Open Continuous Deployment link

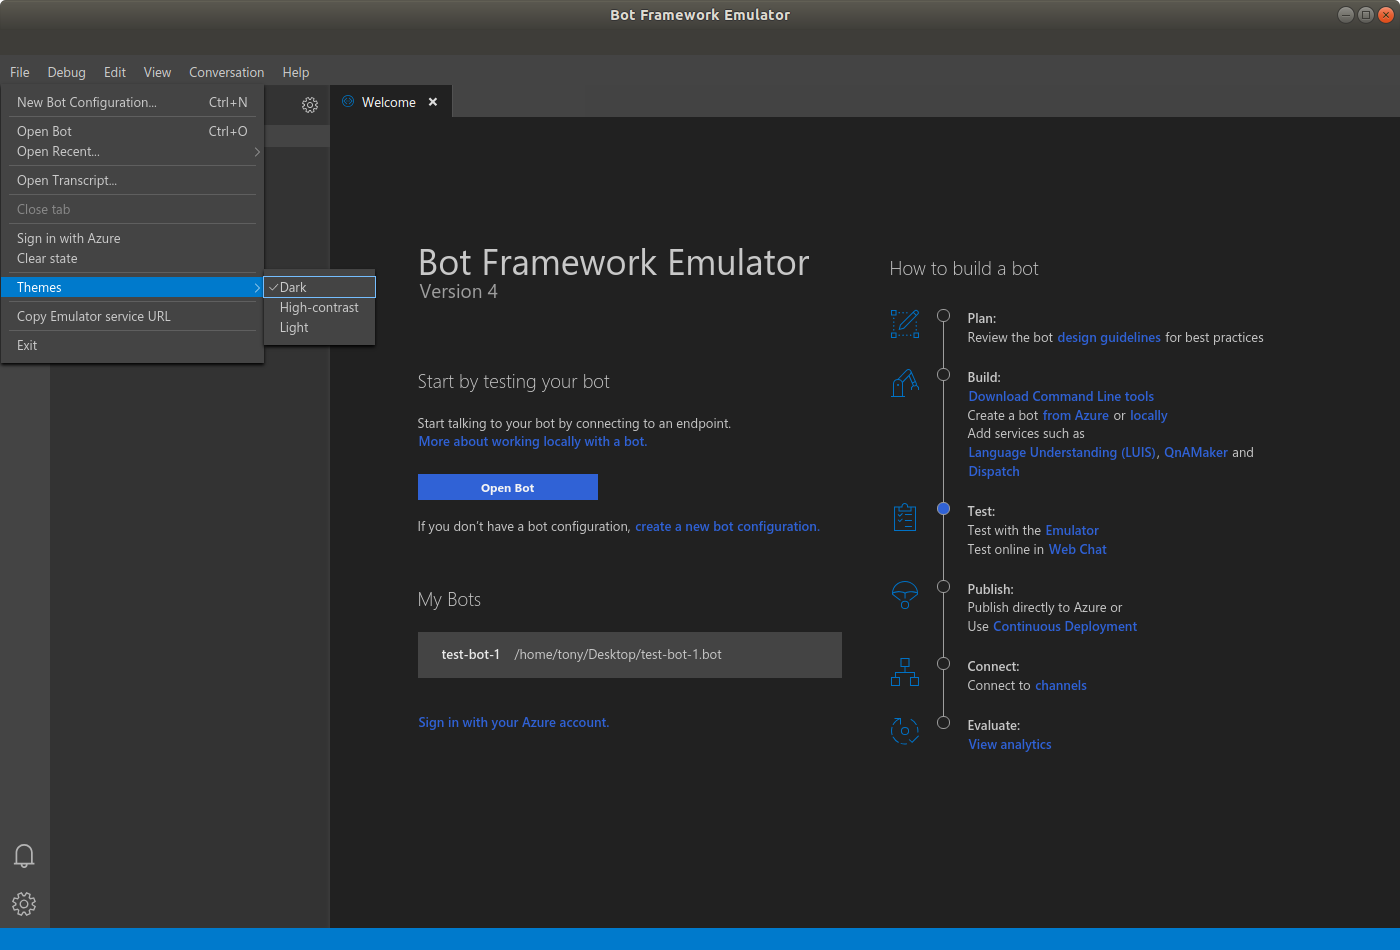coord(1065,626)
